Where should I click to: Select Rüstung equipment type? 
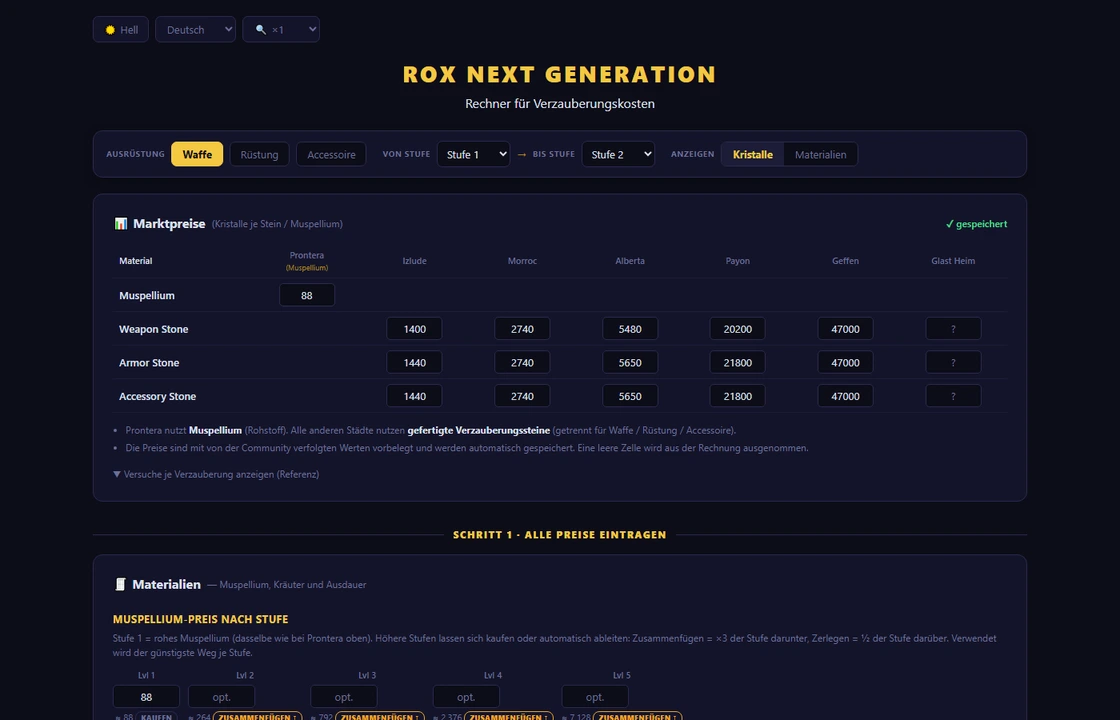coord(259,154)
